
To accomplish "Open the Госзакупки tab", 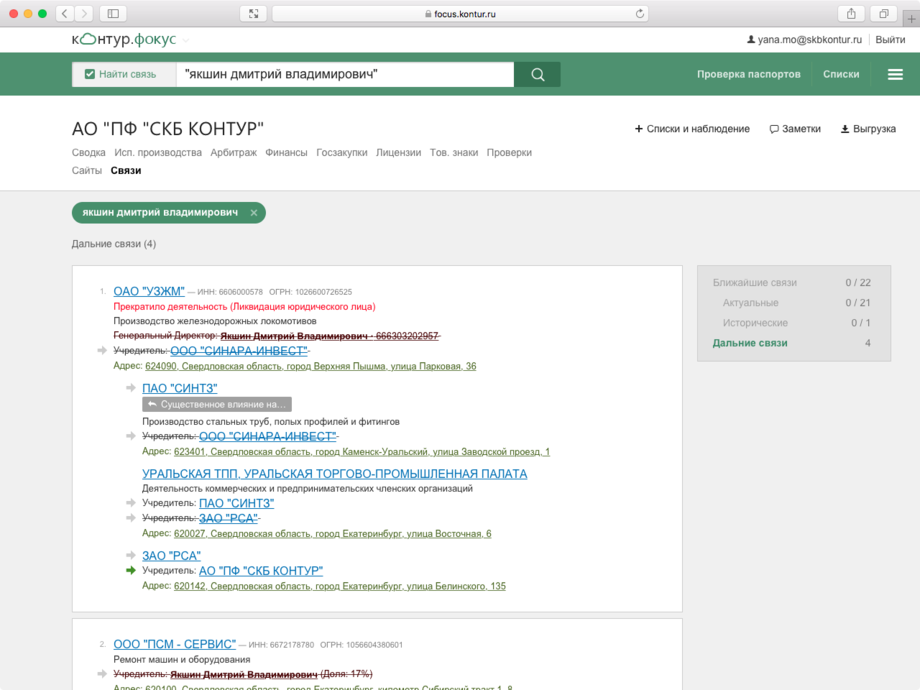I will (x=342, y=153).
